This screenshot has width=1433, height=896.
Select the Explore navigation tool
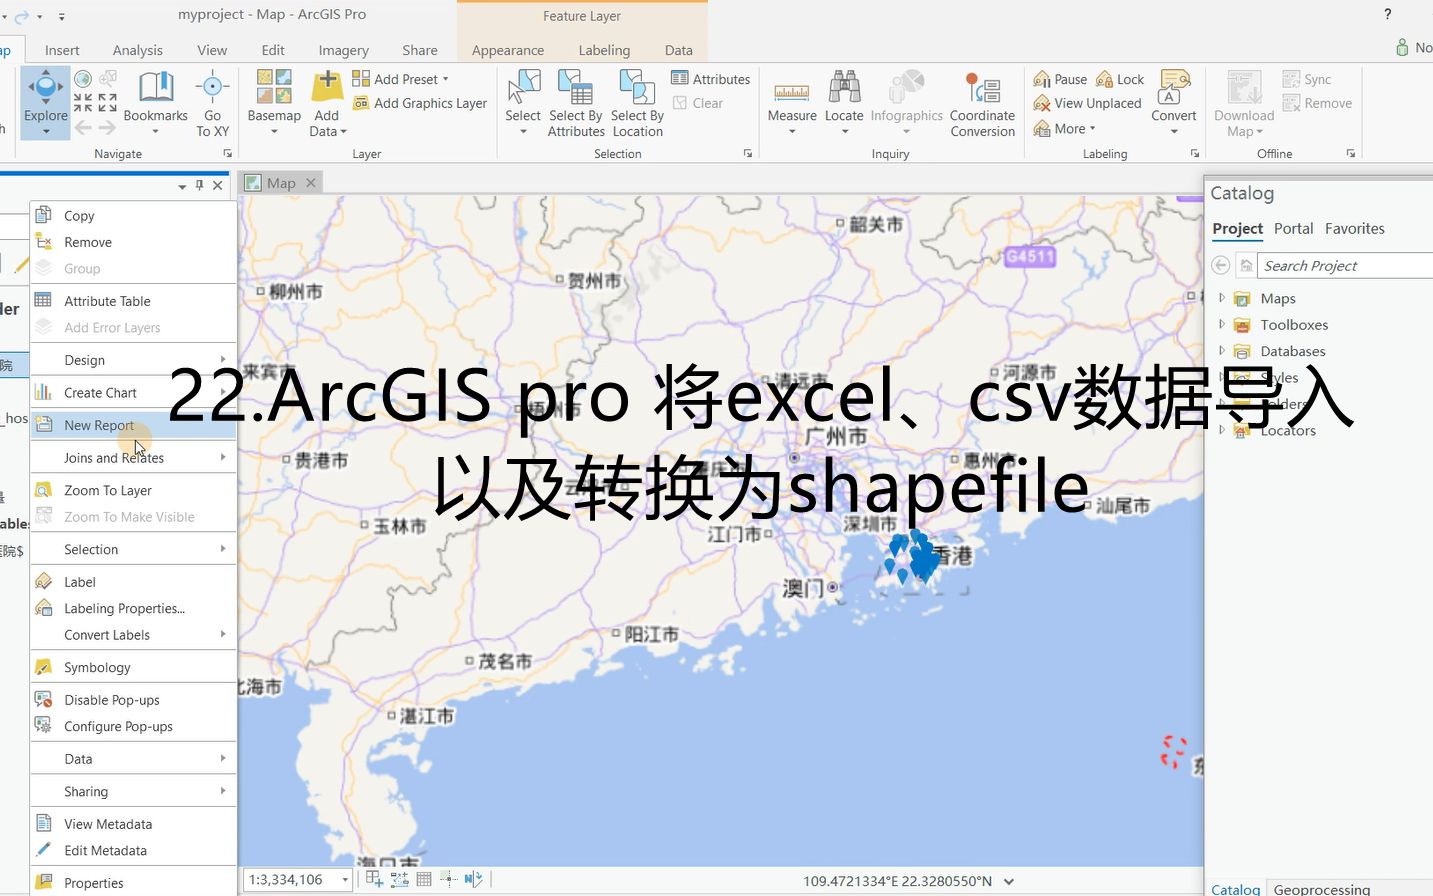click(x=45, y=102)
